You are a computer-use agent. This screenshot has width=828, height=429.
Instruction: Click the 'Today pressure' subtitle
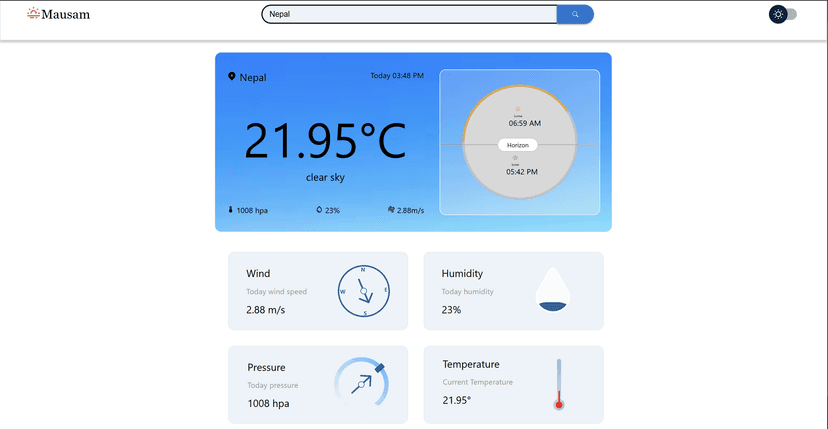[272, 385]
